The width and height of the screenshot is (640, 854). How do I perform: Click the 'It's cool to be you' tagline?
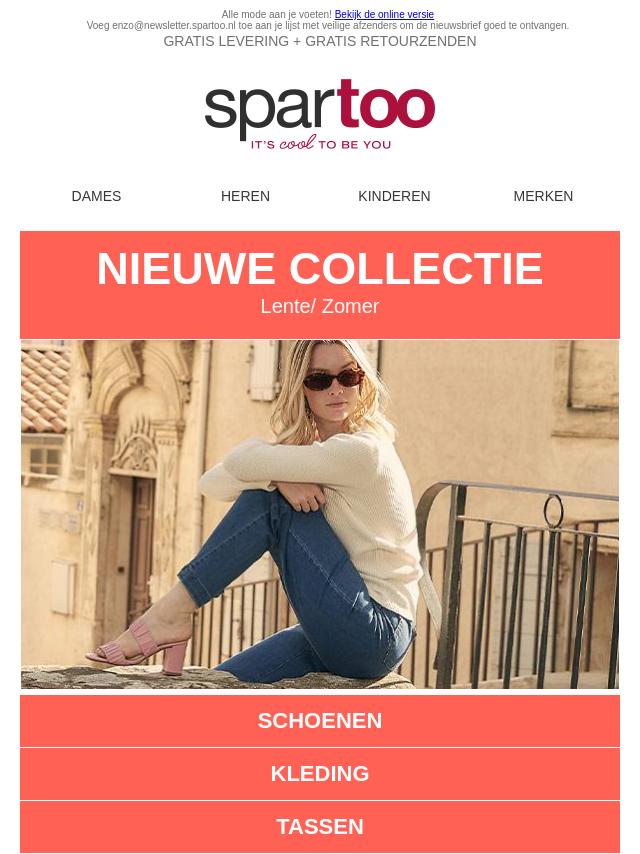(320, 144)
